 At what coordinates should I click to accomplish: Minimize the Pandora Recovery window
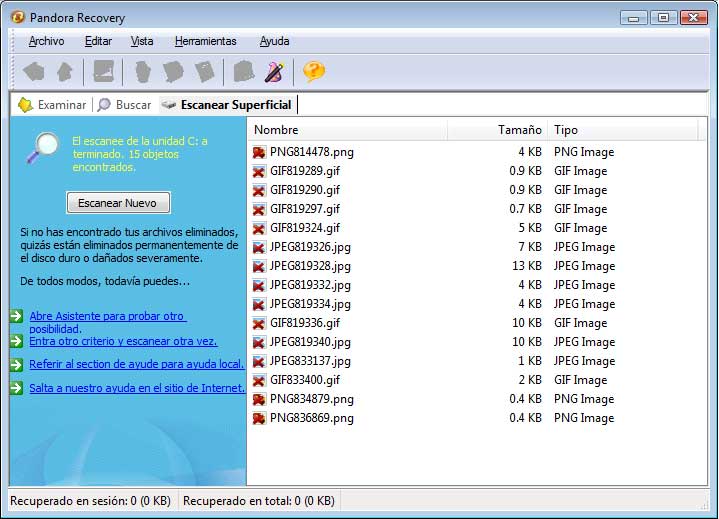tap(634, 18)
